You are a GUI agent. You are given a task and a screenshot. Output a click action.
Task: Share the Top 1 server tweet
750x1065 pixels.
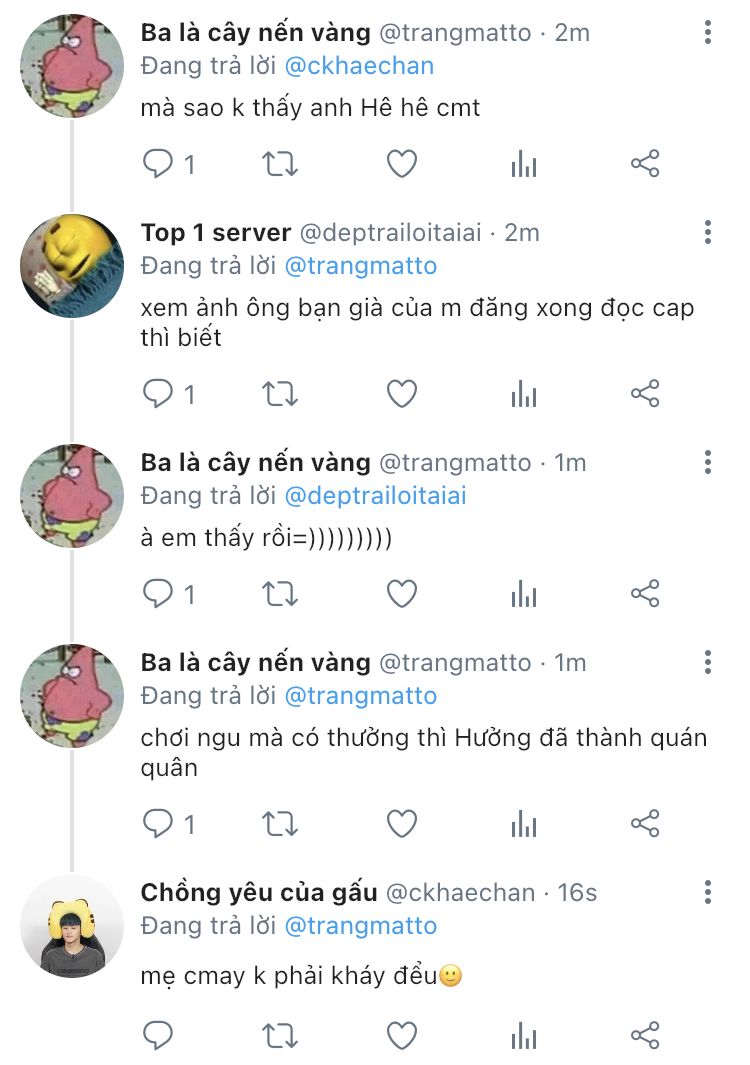645,393
